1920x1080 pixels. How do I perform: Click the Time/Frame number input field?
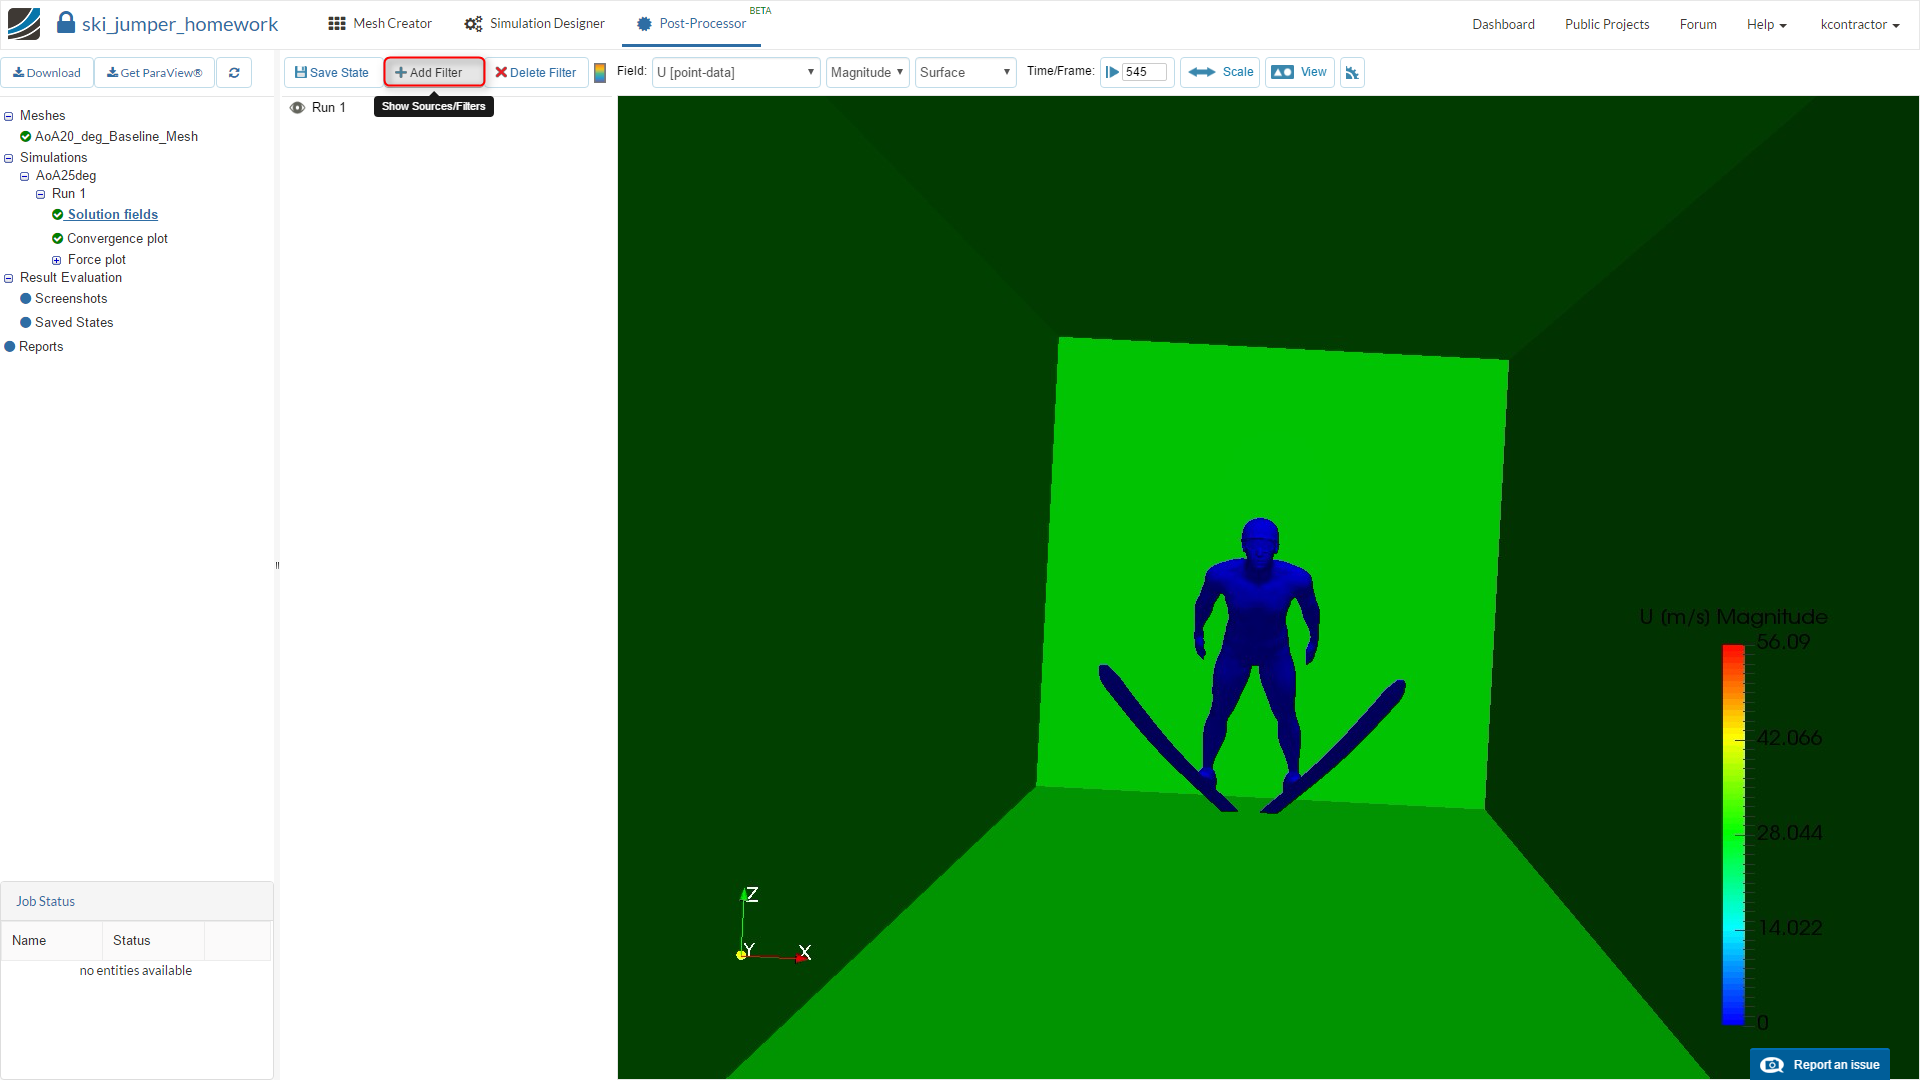pyautogui.click(x=1144, y=72)
